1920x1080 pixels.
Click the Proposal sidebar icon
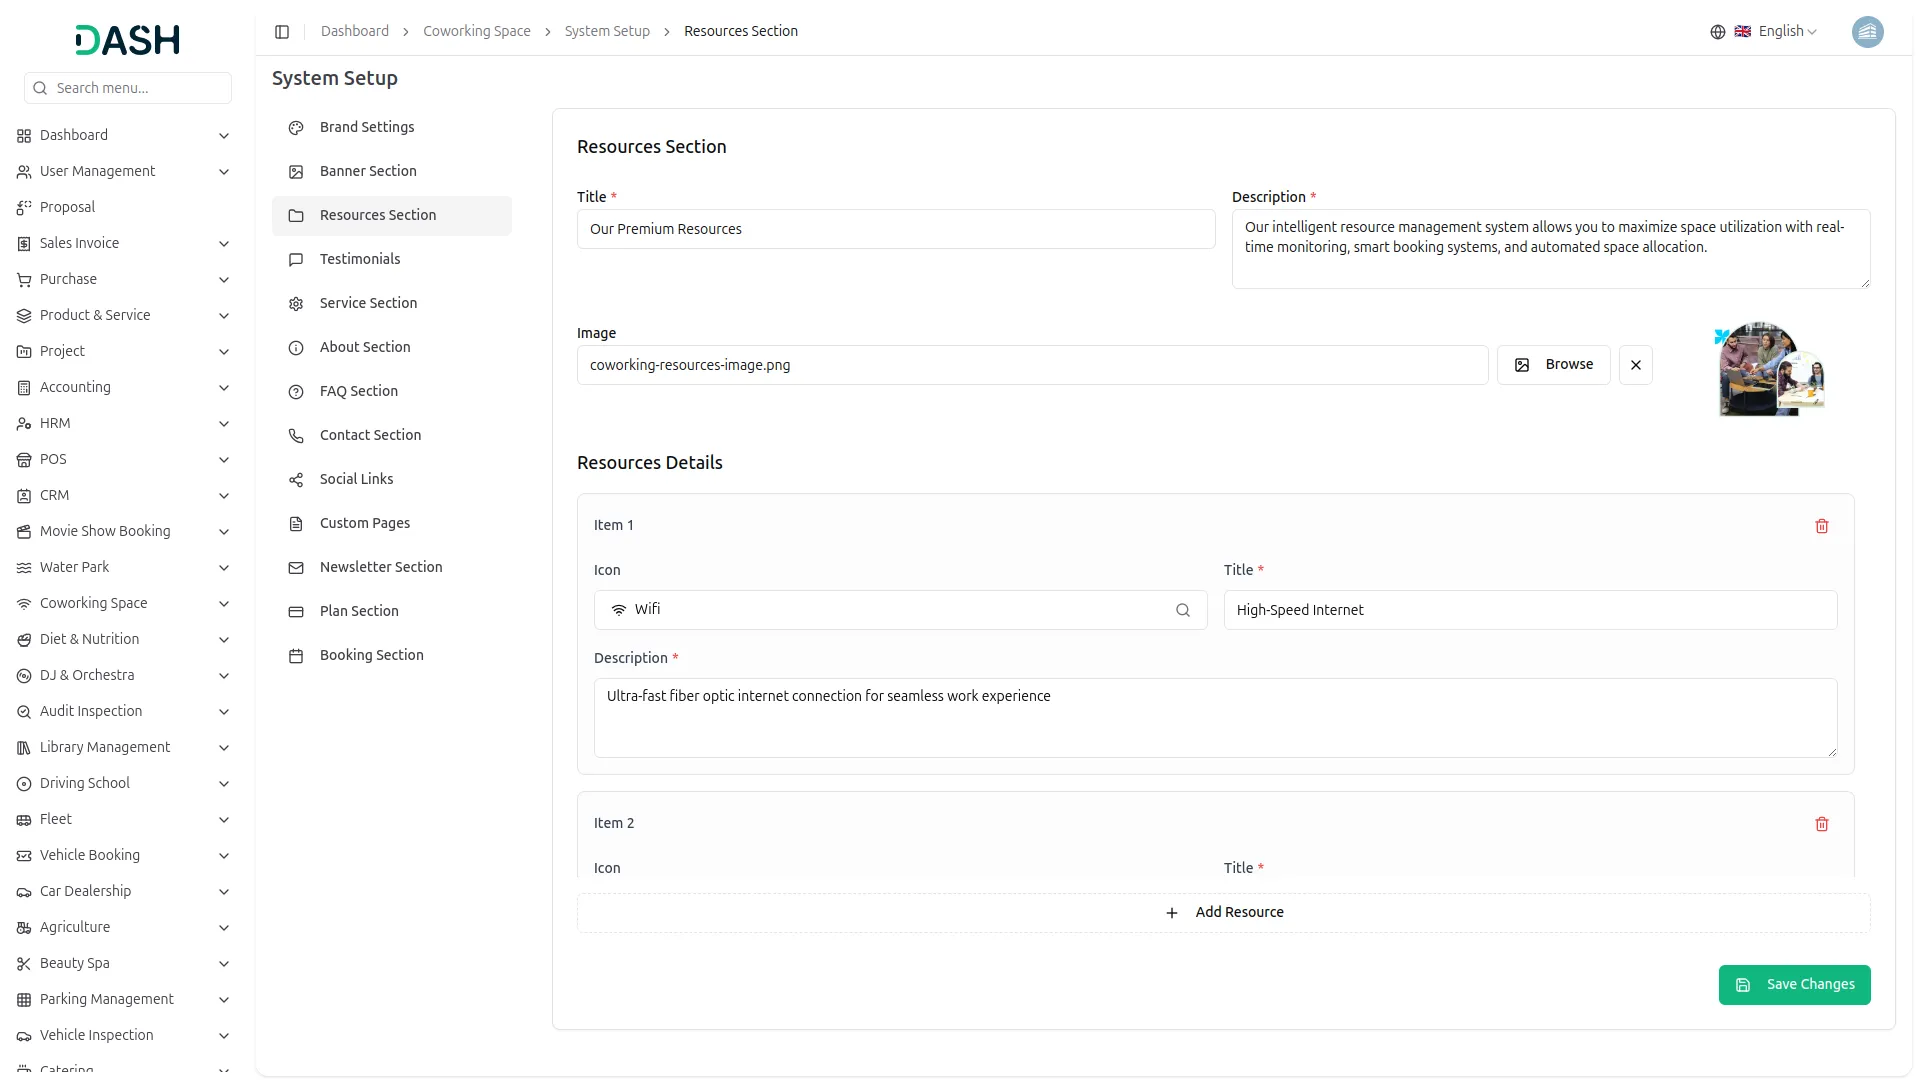[x=24, y=208]
